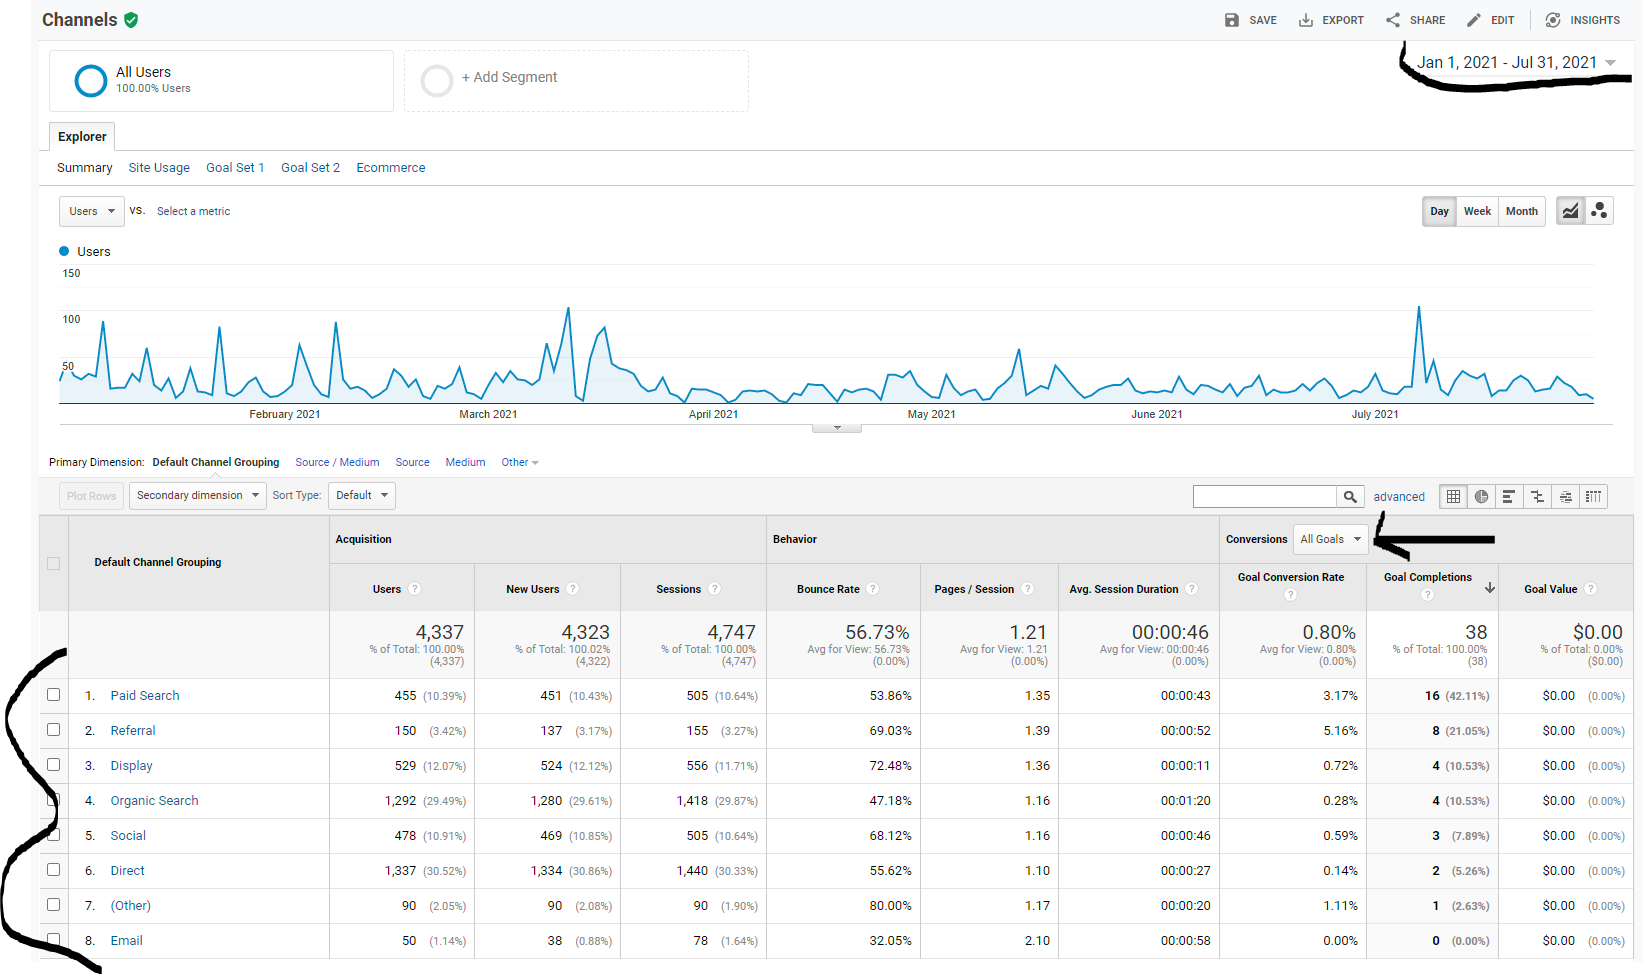This screenshot has height=974, width=1643.
Task: Click the advanced filter link
Action: click(x=1398, y=497)
